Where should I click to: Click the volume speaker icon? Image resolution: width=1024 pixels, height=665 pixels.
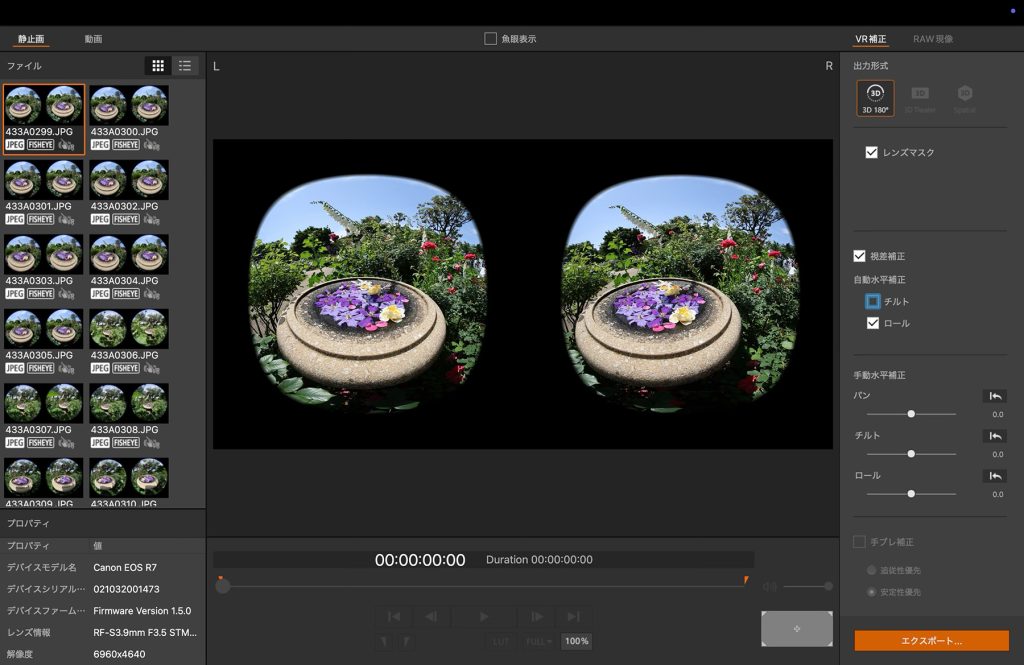click(x=769, y=587)
